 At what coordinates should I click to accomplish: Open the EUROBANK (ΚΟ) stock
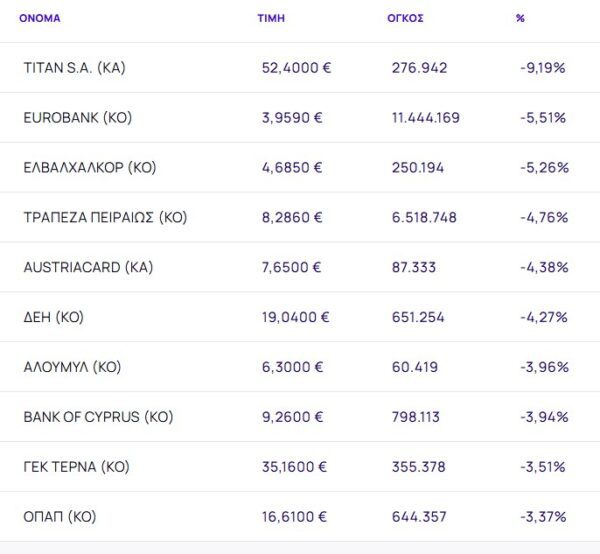77,118
